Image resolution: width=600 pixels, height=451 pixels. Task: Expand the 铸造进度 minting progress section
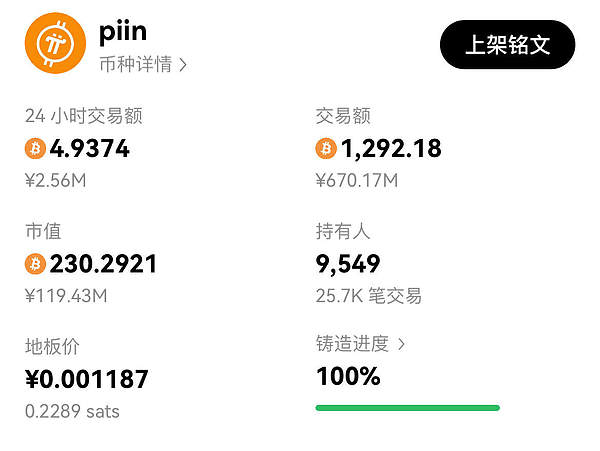tap(360, 344)
